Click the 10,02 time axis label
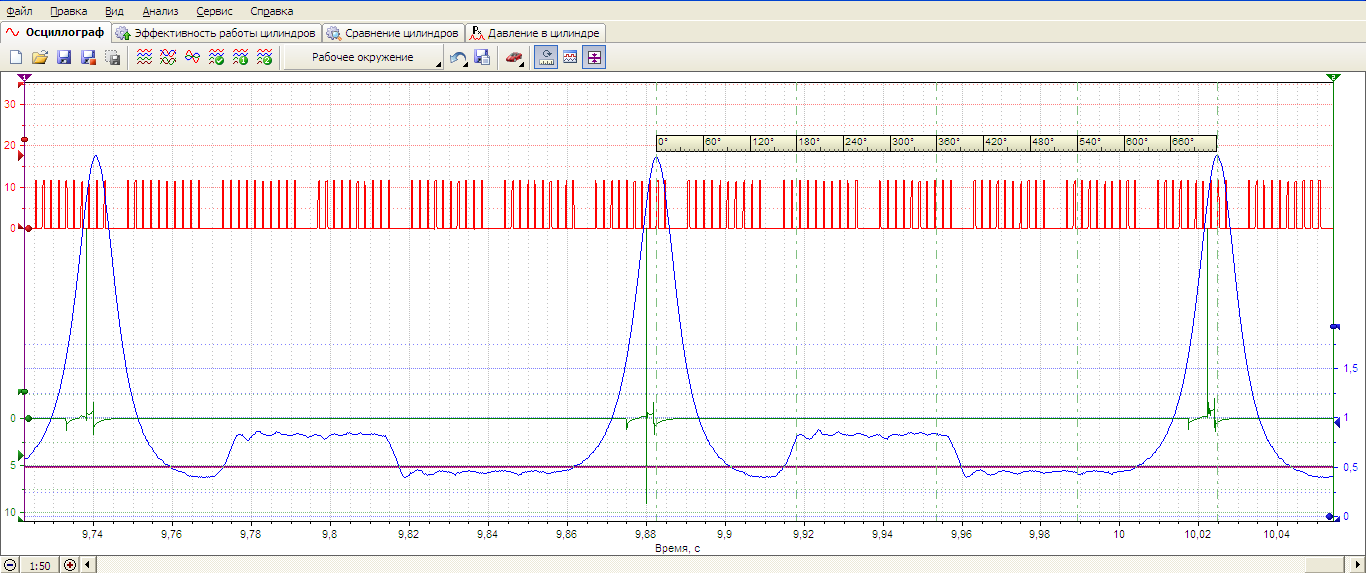Viewport: 1366px width, 573px height. [x=1198, y=536]
